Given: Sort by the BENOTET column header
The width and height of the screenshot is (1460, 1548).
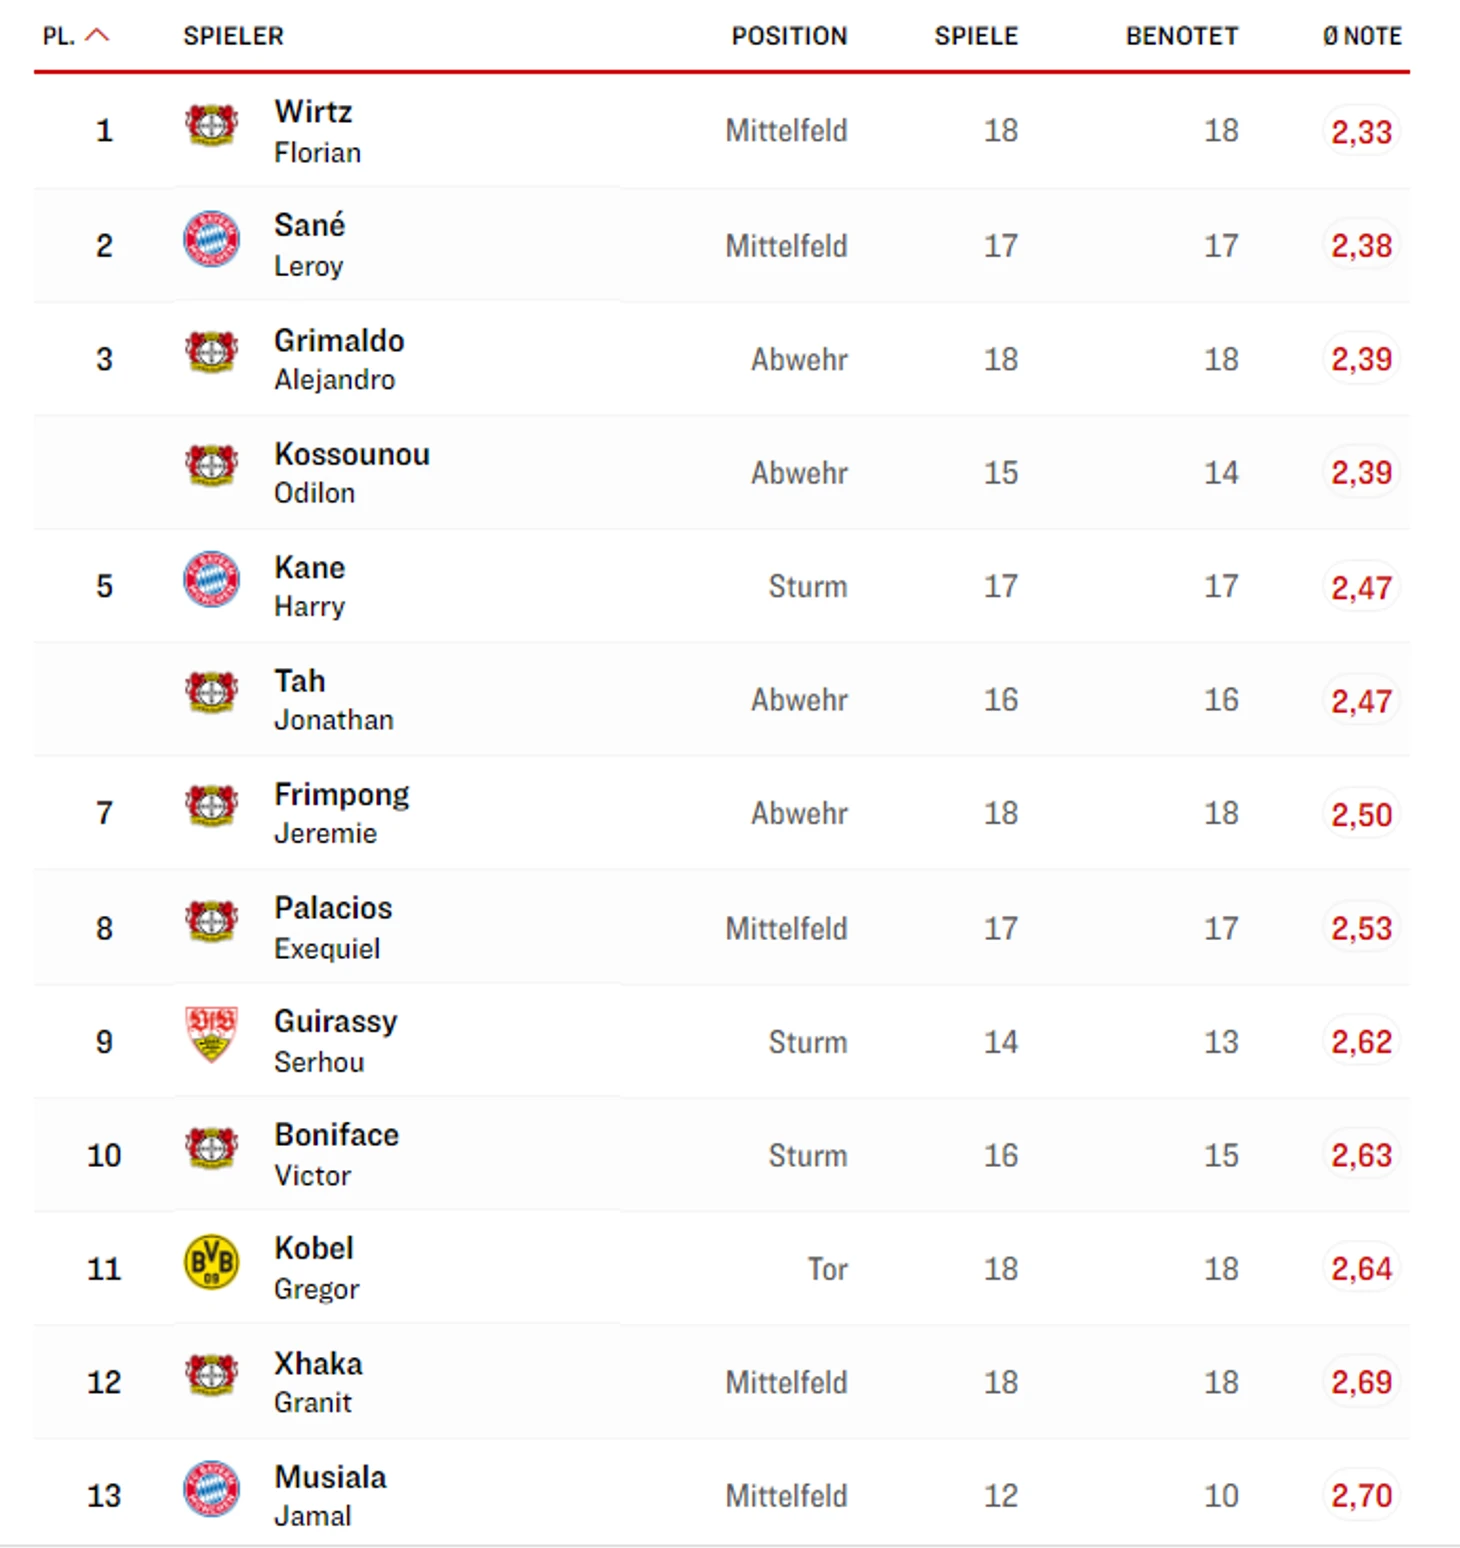Looking at the screenshot, I should 1182,36.
